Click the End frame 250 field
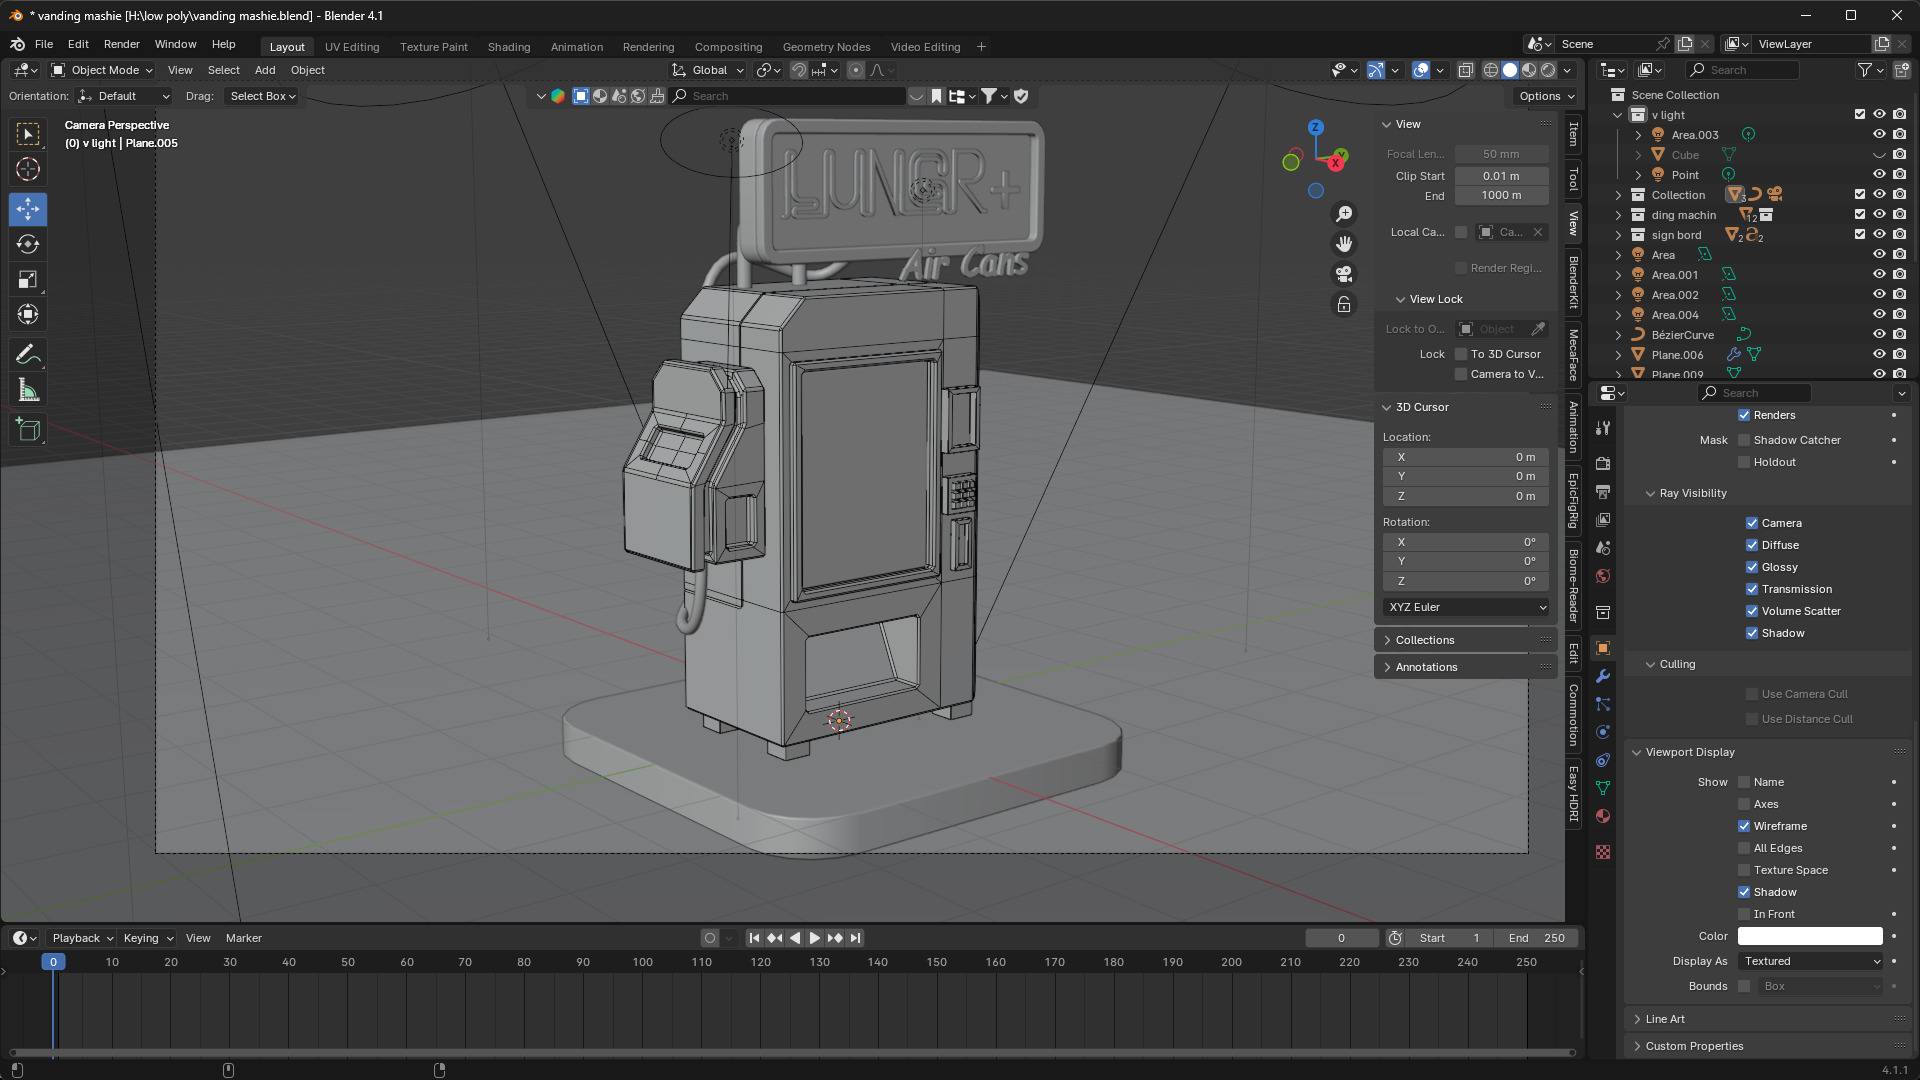 pyautogui.click(x=1537, y=938)
